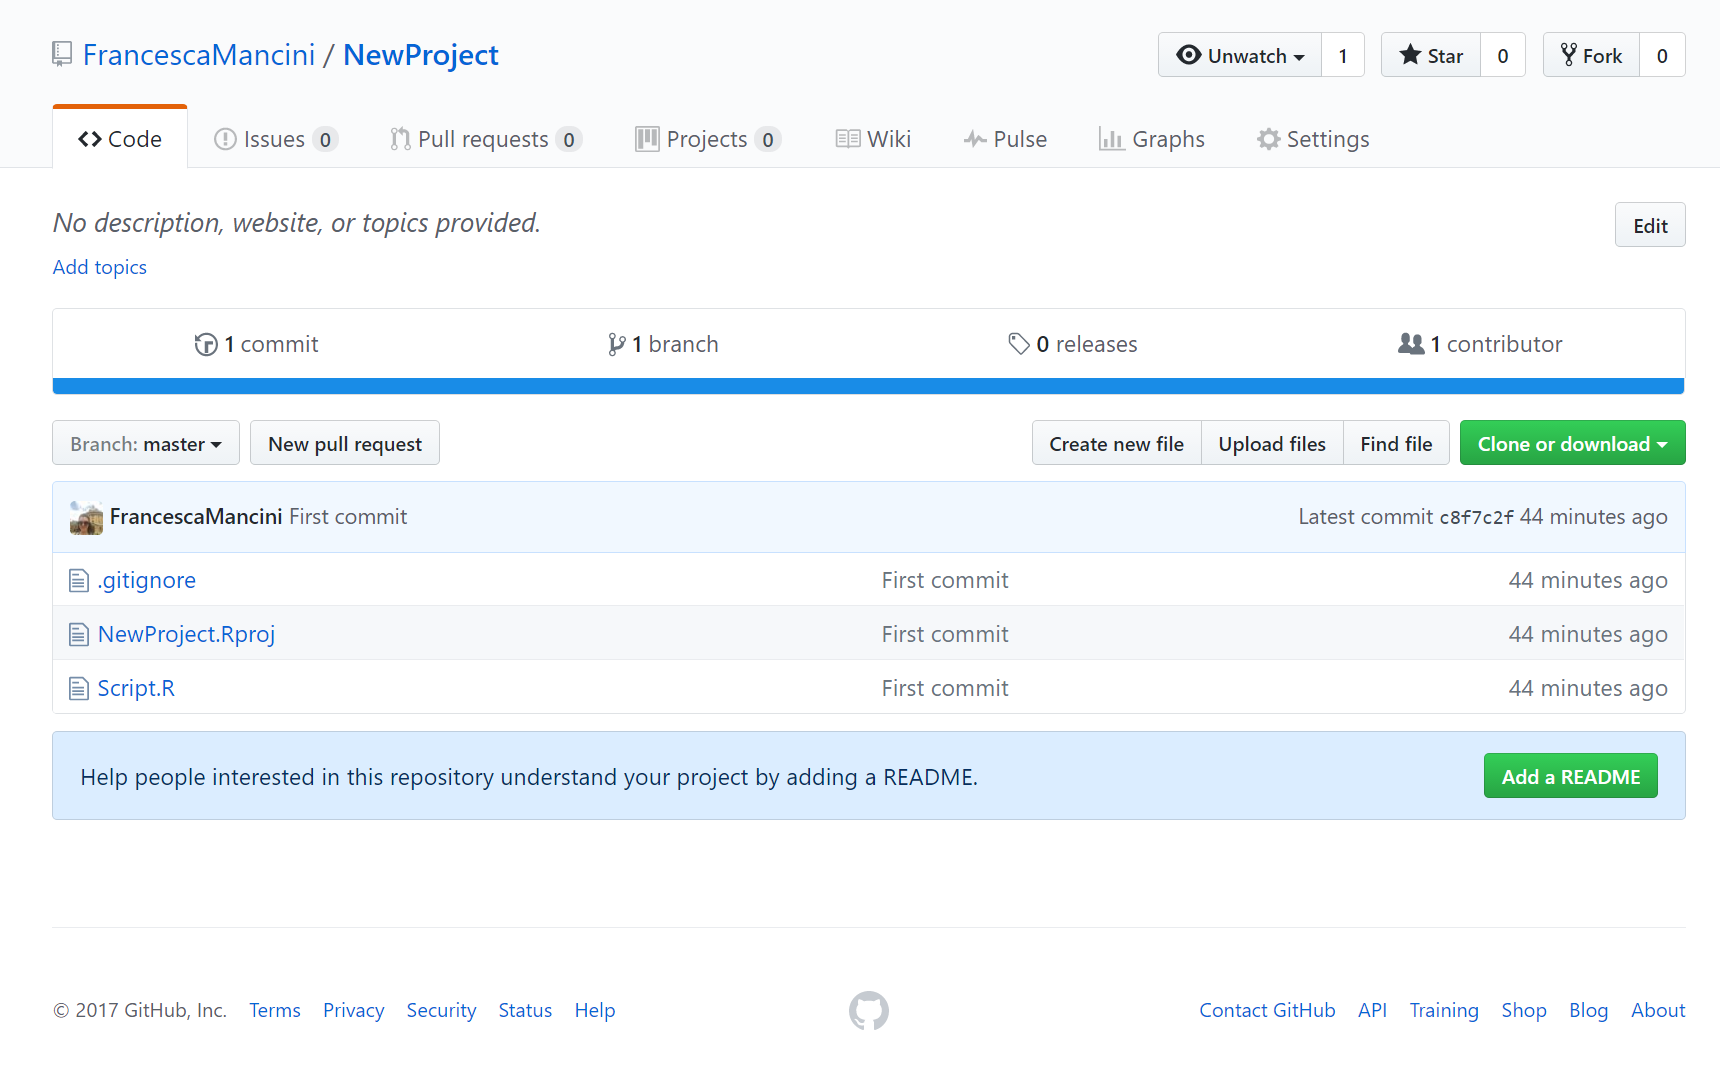Click New pull request button
The width and height of the screenshot is (1720, 1091).
345,443
